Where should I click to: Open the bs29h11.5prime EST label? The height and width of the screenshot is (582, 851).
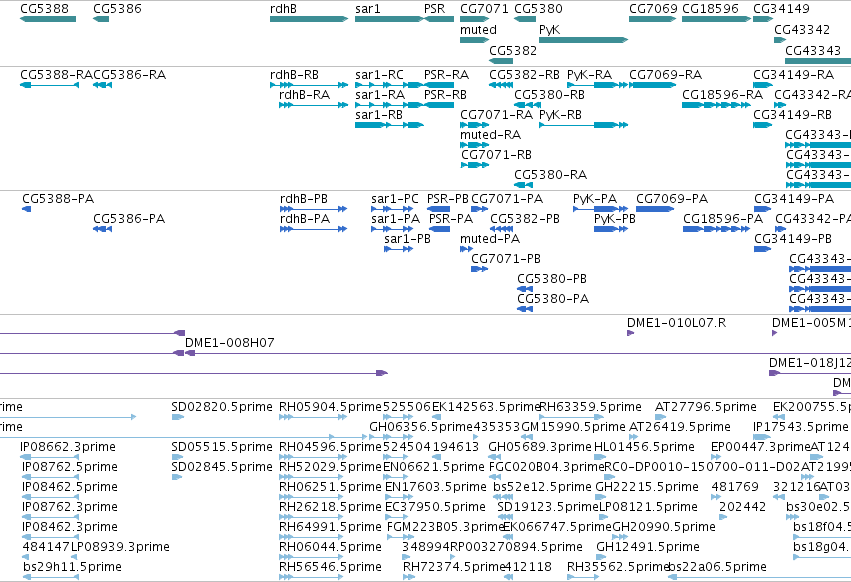(72, 567)
